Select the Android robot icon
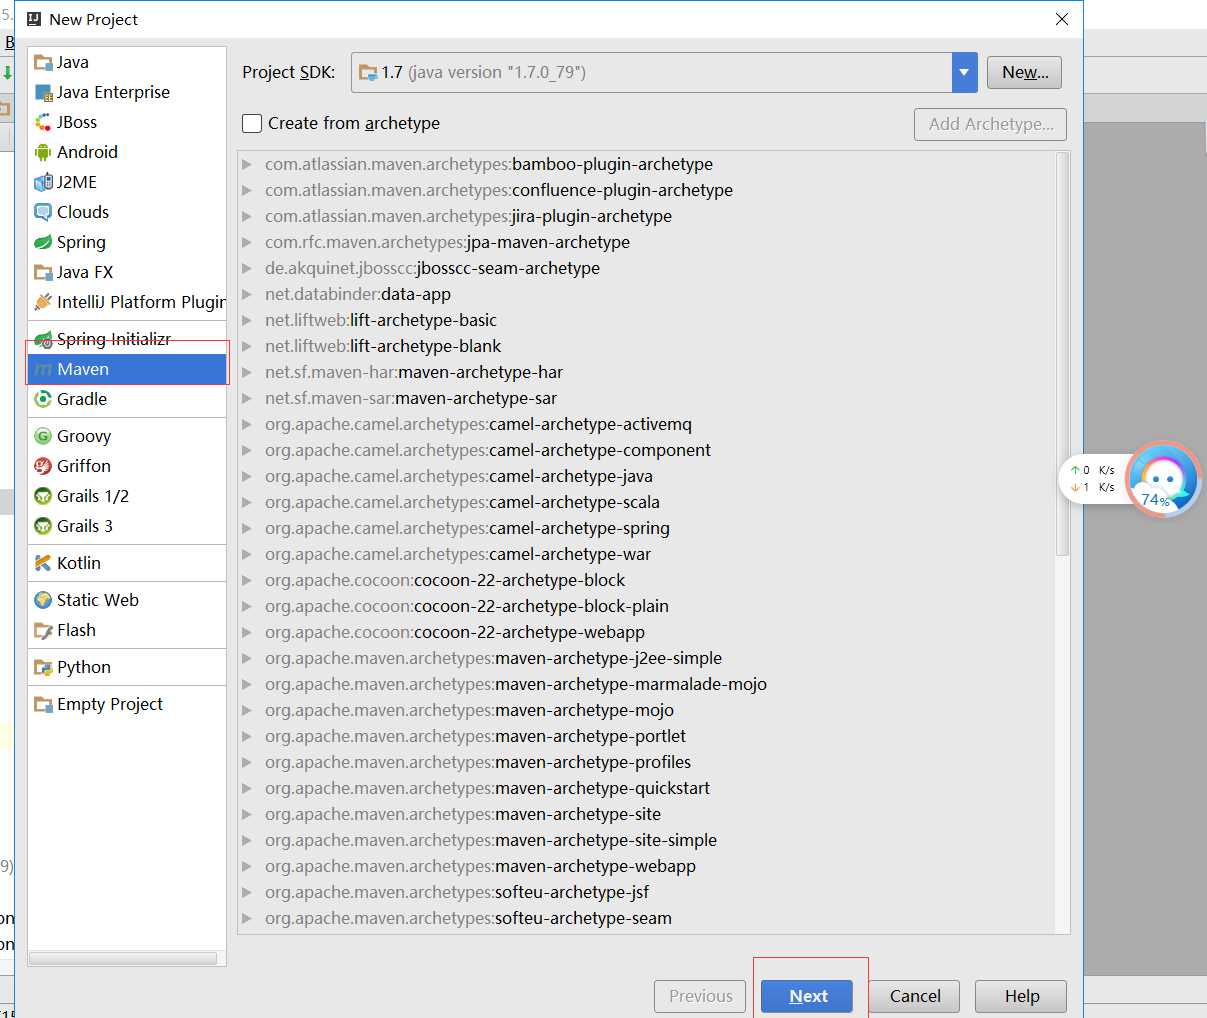The image size is (1207, 1018). pos(43,152)
